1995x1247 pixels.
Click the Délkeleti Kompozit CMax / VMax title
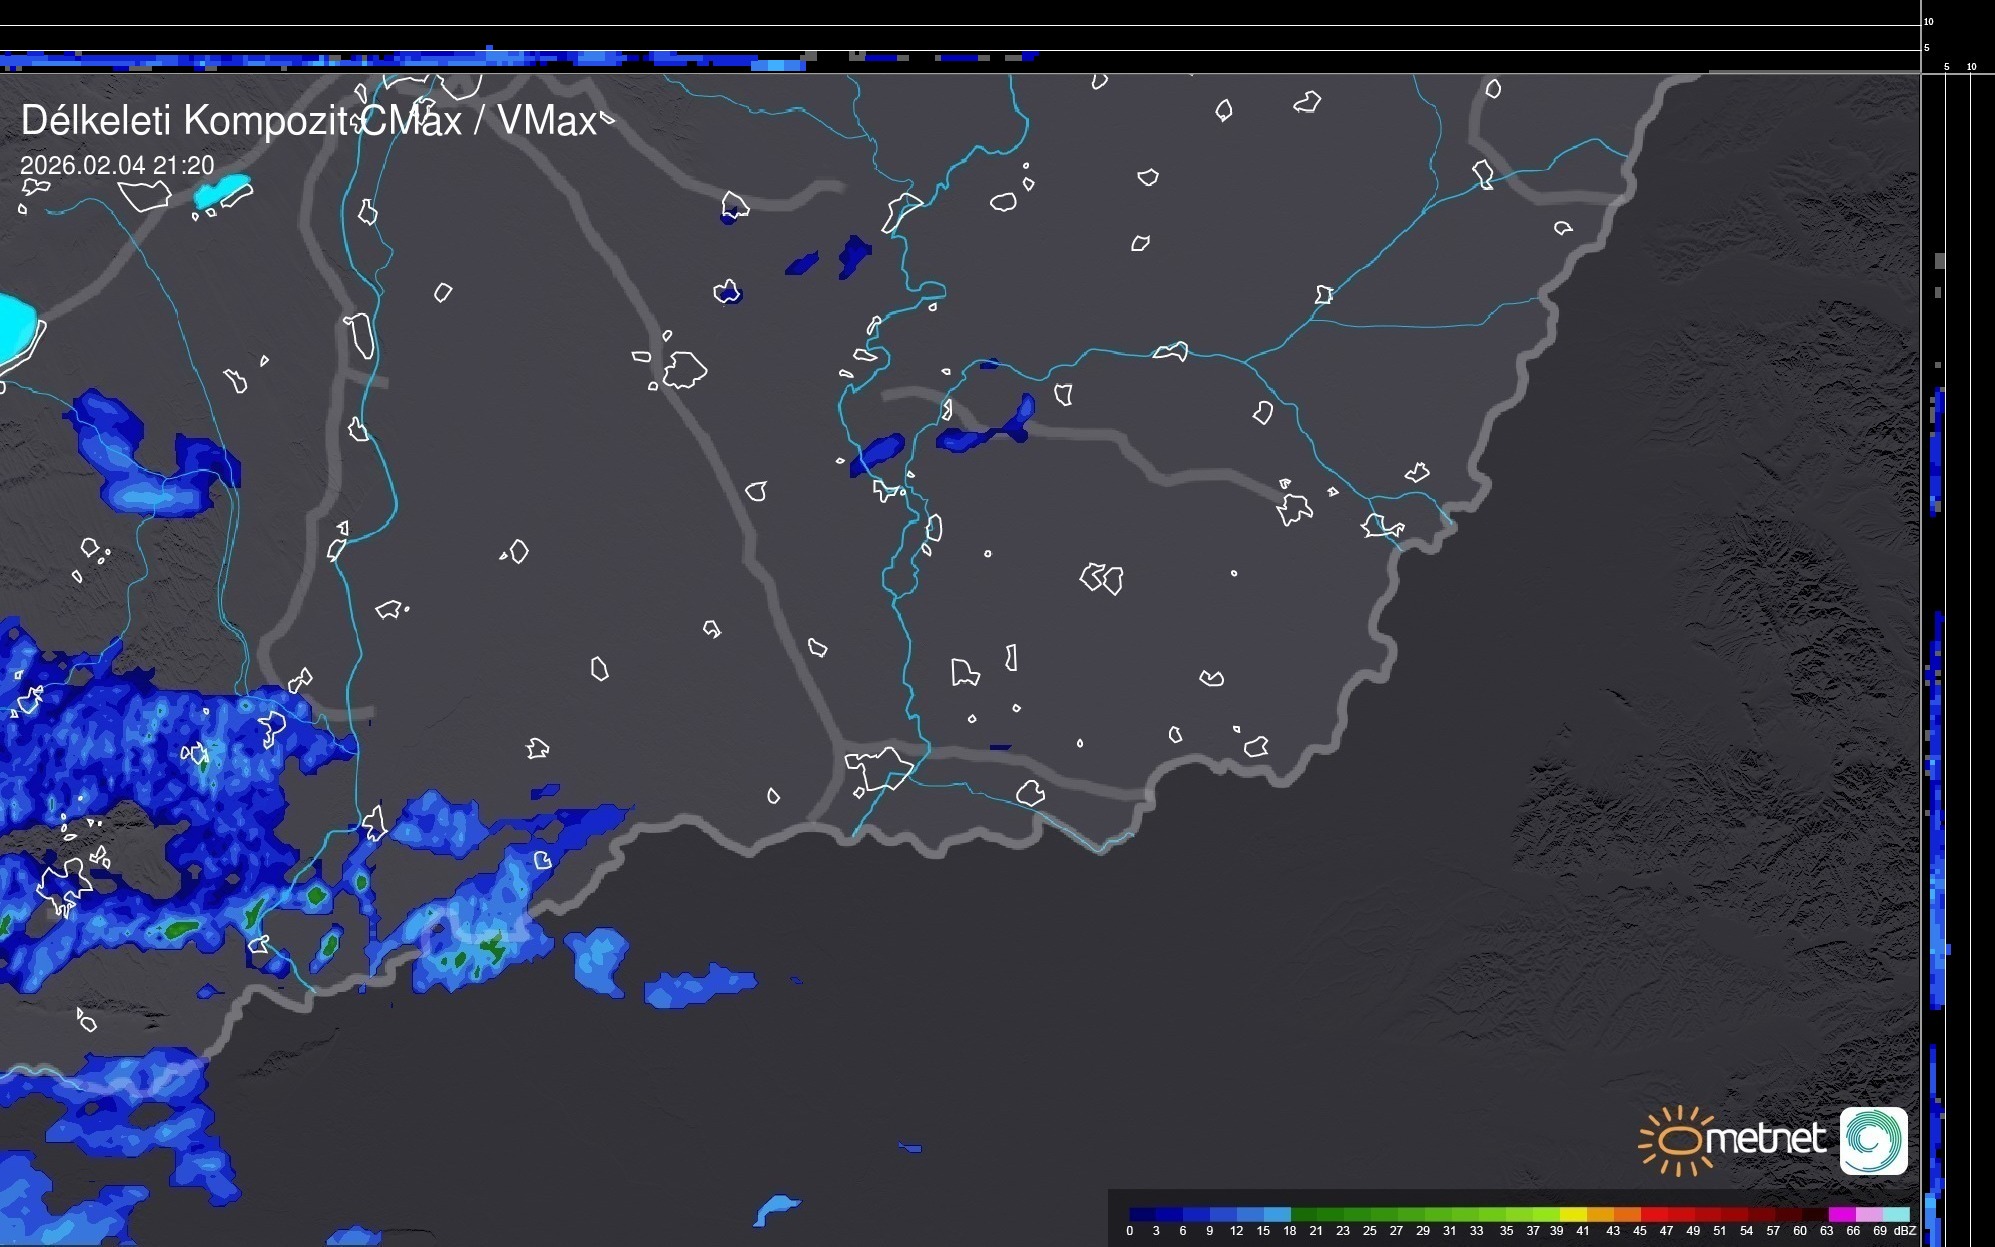308,120
